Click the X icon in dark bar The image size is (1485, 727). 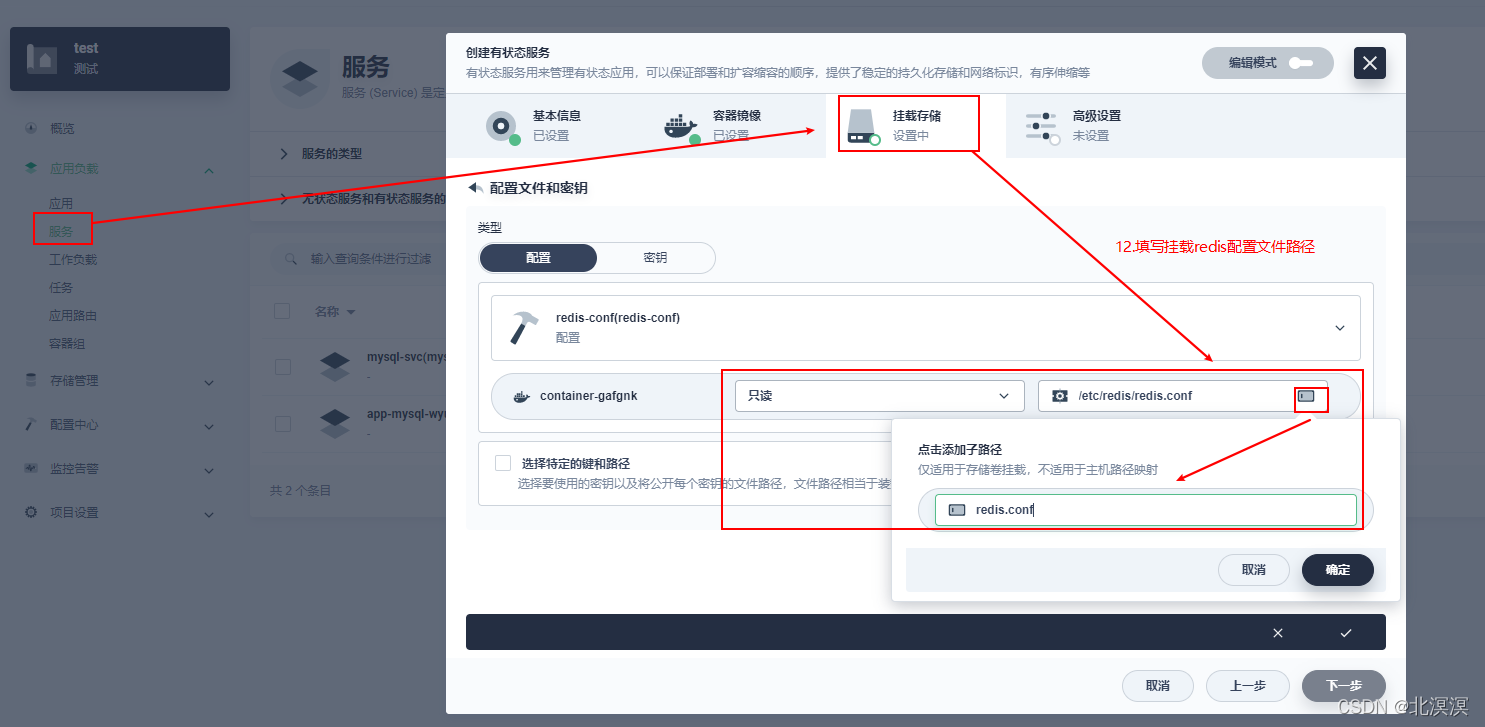(x=1277, y=633)
